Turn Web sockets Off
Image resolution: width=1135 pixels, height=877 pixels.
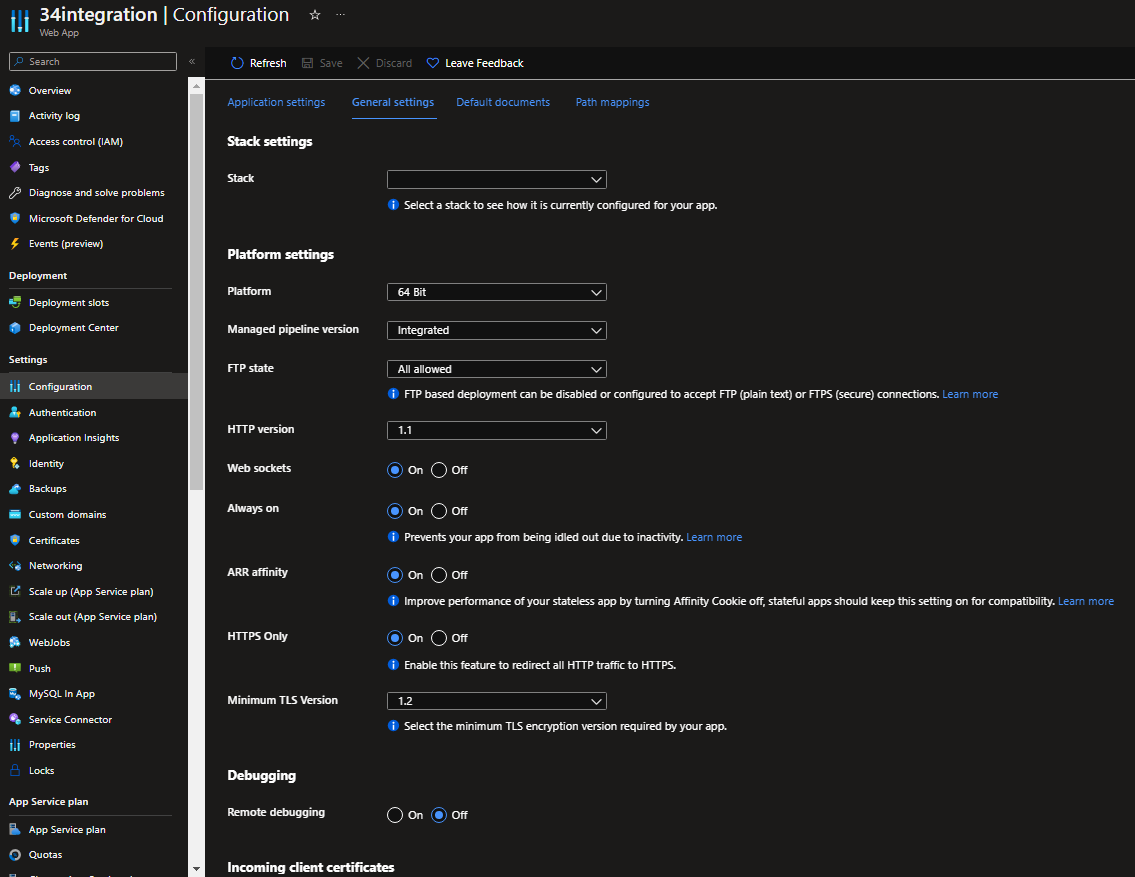(x=439, y=470)
